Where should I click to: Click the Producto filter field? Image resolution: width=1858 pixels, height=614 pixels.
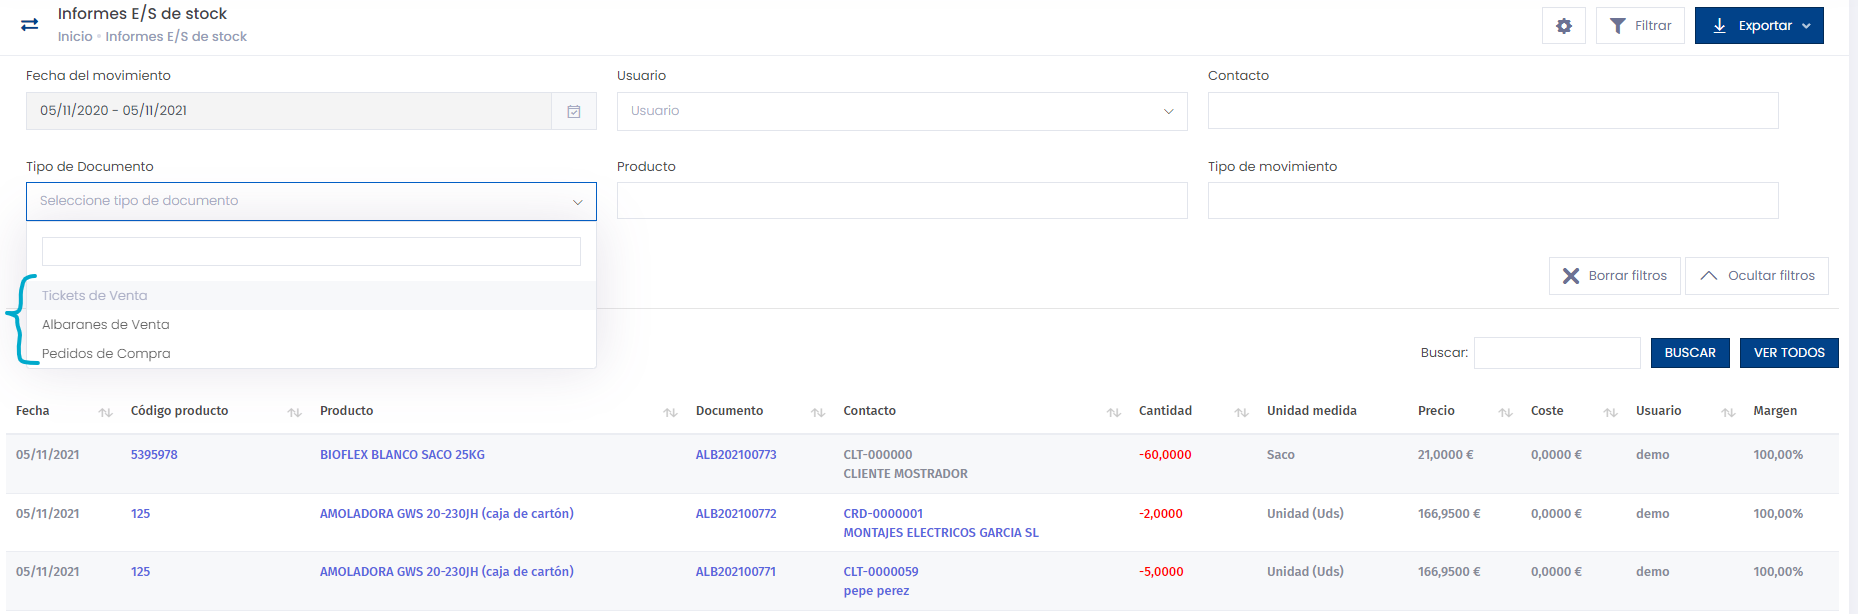tap(902, 201)
